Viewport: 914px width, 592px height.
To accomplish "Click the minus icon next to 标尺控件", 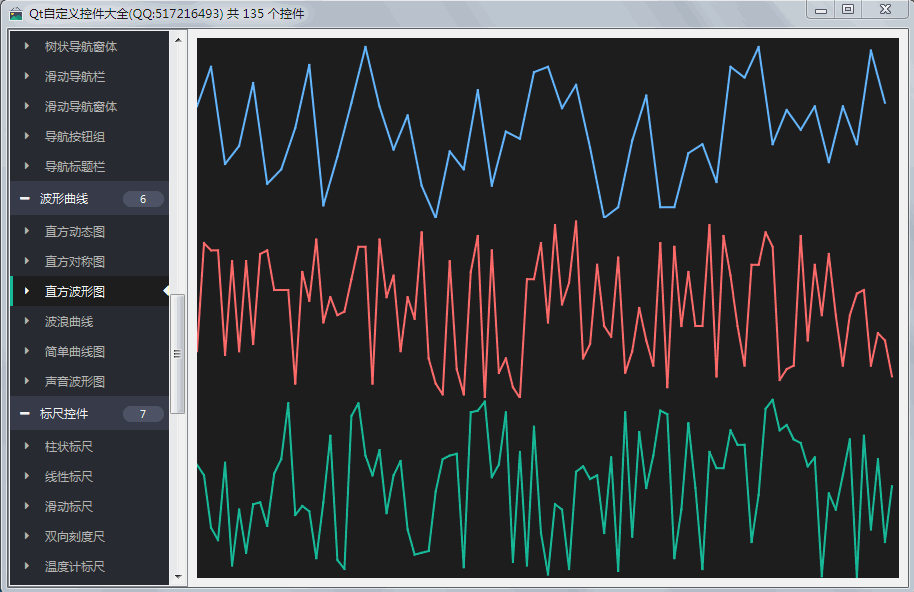I will click(25, 414).
